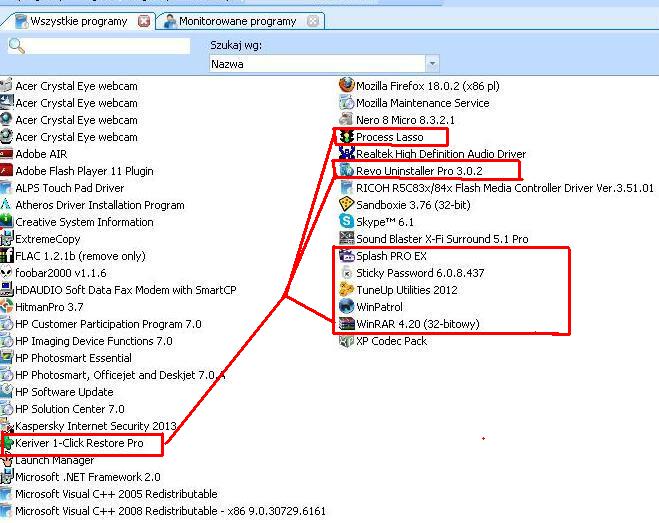Select TuneUp Utilities 2012 icon

pyautogui.click(x=346, y=290)
